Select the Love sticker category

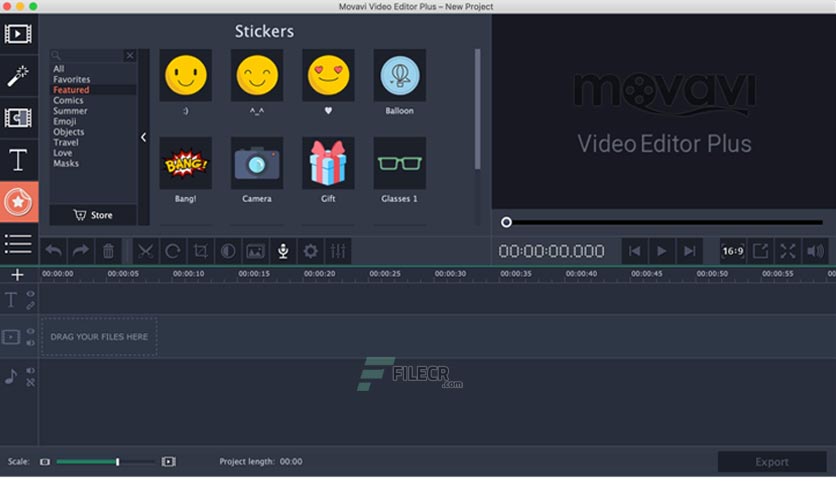(x=62, y=153)
